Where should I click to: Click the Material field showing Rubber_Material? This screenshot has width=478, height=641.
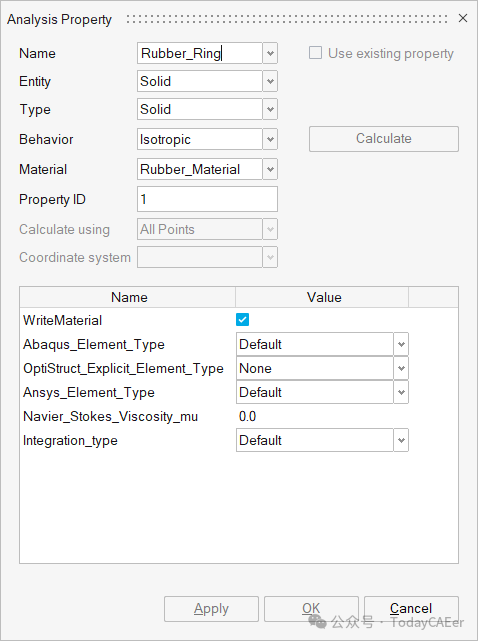coord(200,169)
